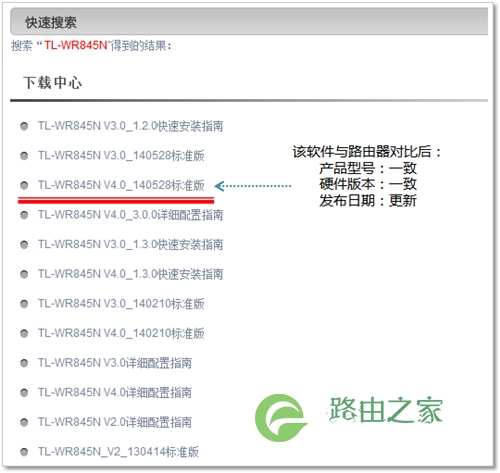Open TL-WR845N V3.0_1.2.0 quick install guide link
The height and width of the screenshot is (473, 500).
[x=130, y=126]
